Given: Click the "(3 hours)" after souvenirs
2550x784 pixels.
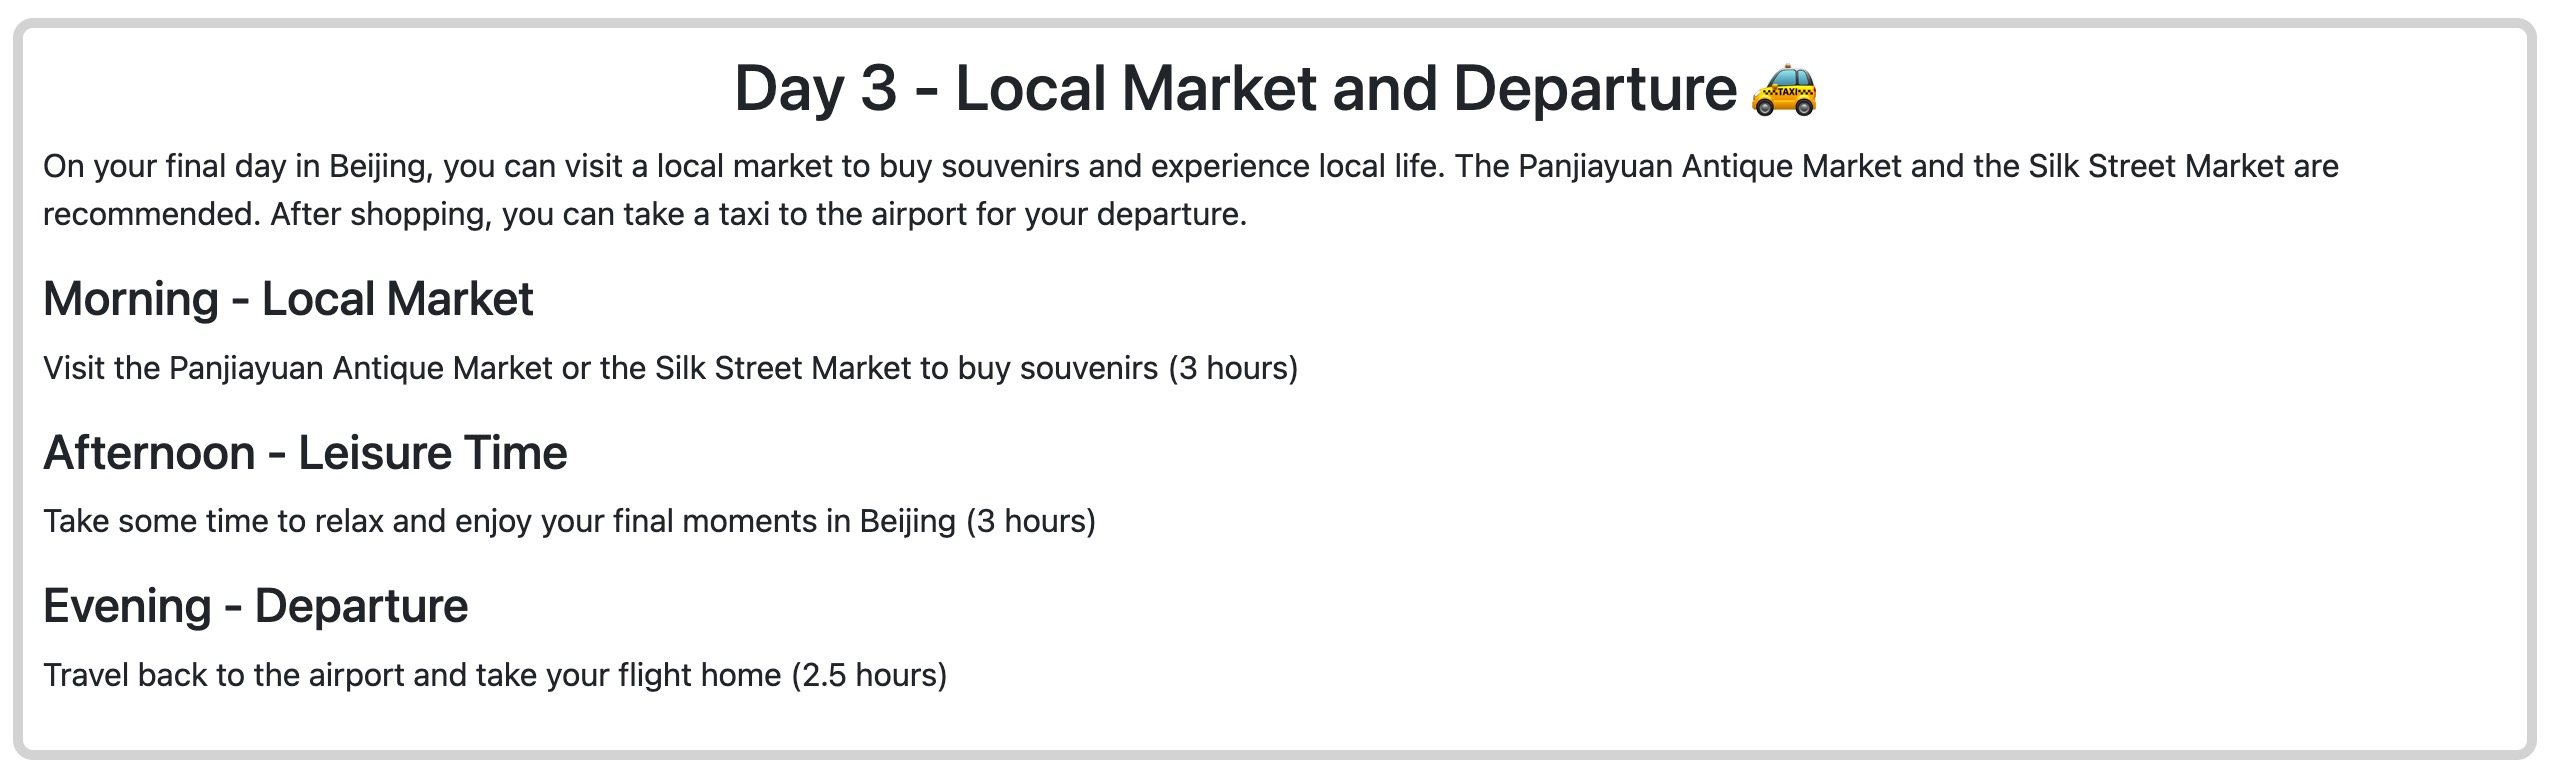Looking at the screenshot, I should pos(1233,368).
